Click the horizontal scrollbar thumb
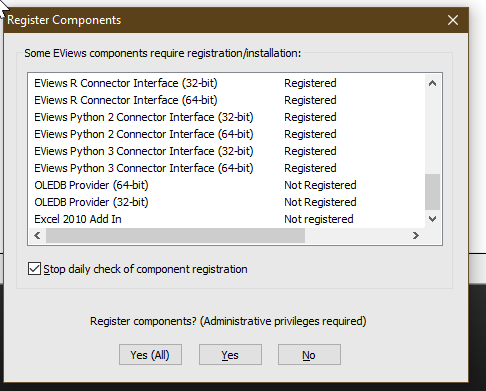 point(175,236)
